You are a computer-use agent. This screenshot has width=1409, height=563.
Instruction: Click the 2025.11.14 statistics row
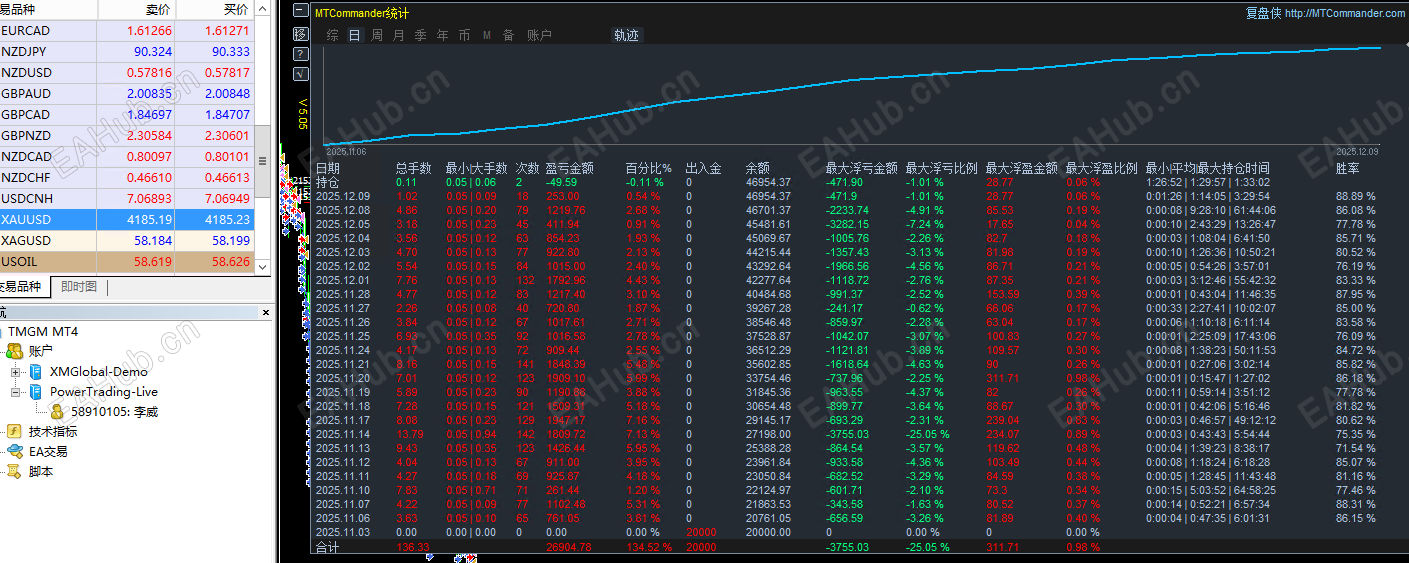click(845, 435)
